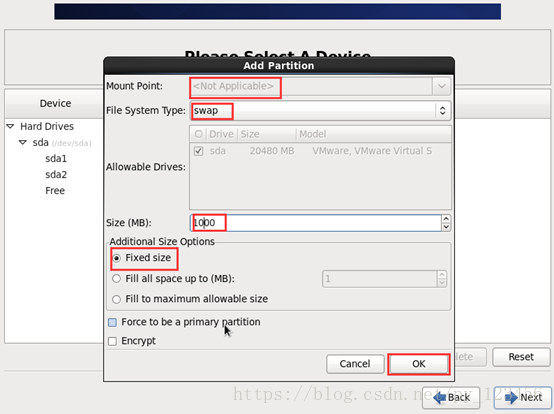Select the Free space entry

click(55, 191)
